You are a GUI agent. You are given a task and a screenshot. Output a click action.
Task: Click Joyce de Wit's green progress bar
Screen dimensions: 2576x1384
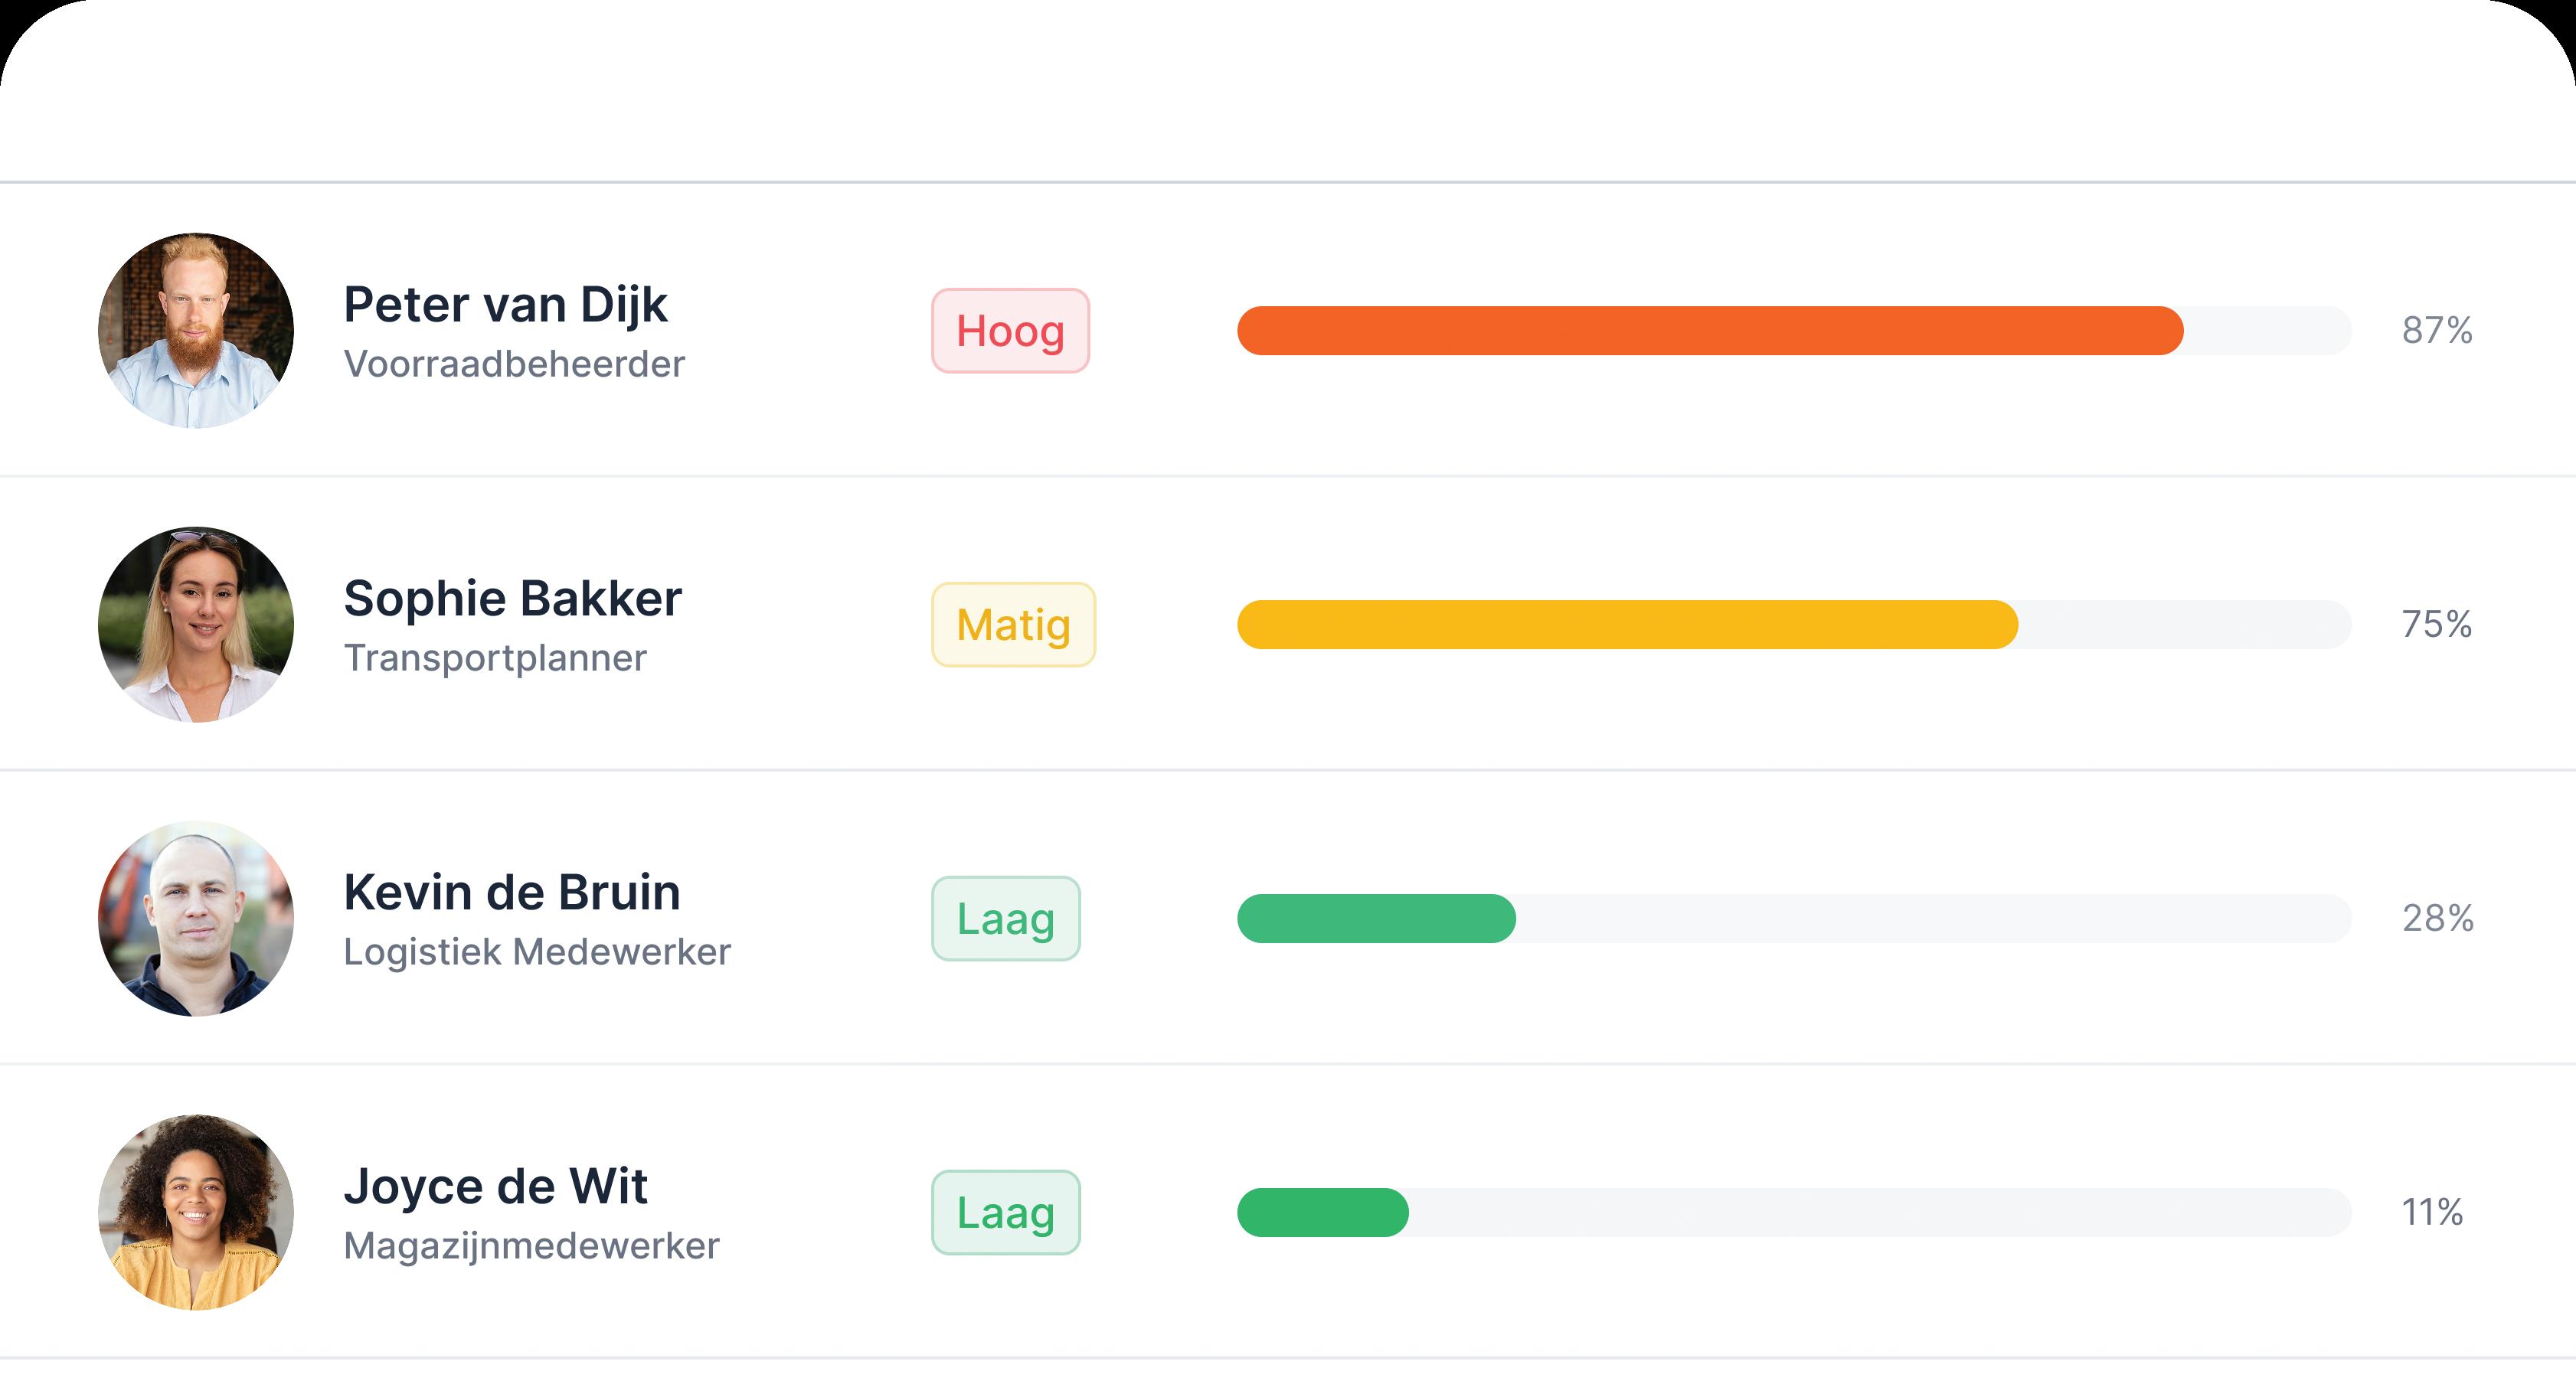pyautogui.click(x=1322, y=1213)
